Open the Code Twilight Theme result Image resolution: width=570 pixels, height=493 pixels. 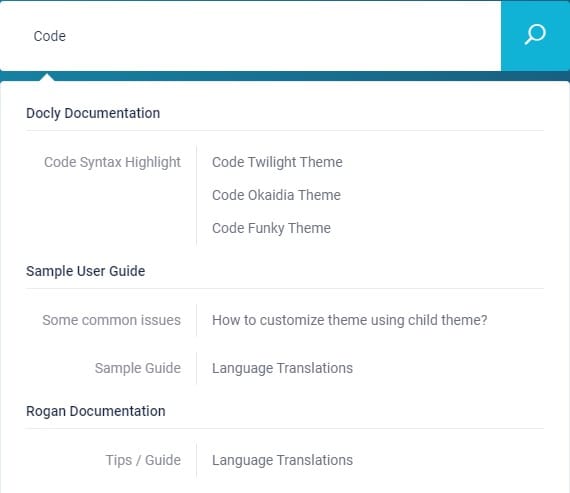coord(277,162)
